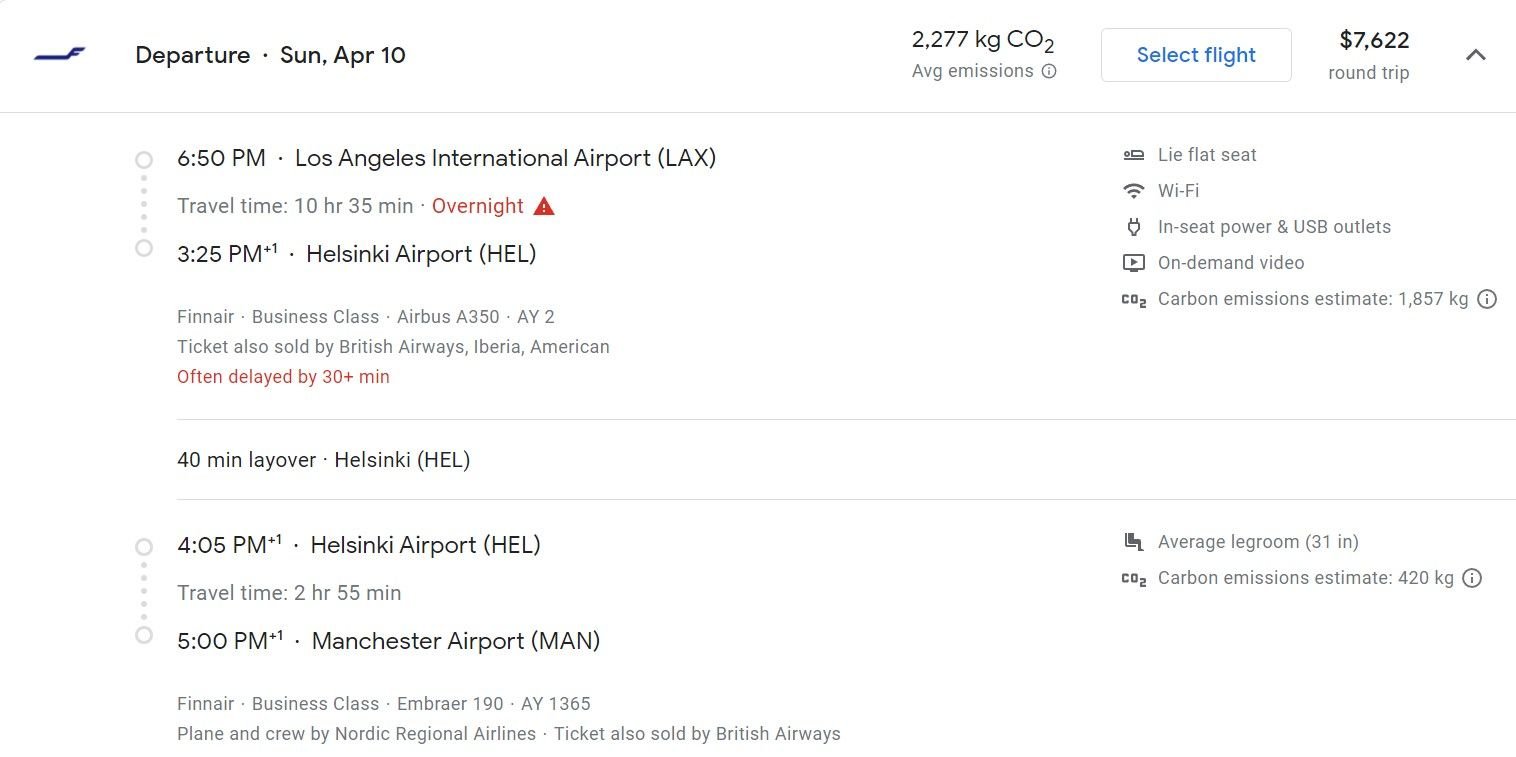Open the Avg emissions info tooltip
The width and height of the screenshot is (1516, 757).
point(1049,72)
